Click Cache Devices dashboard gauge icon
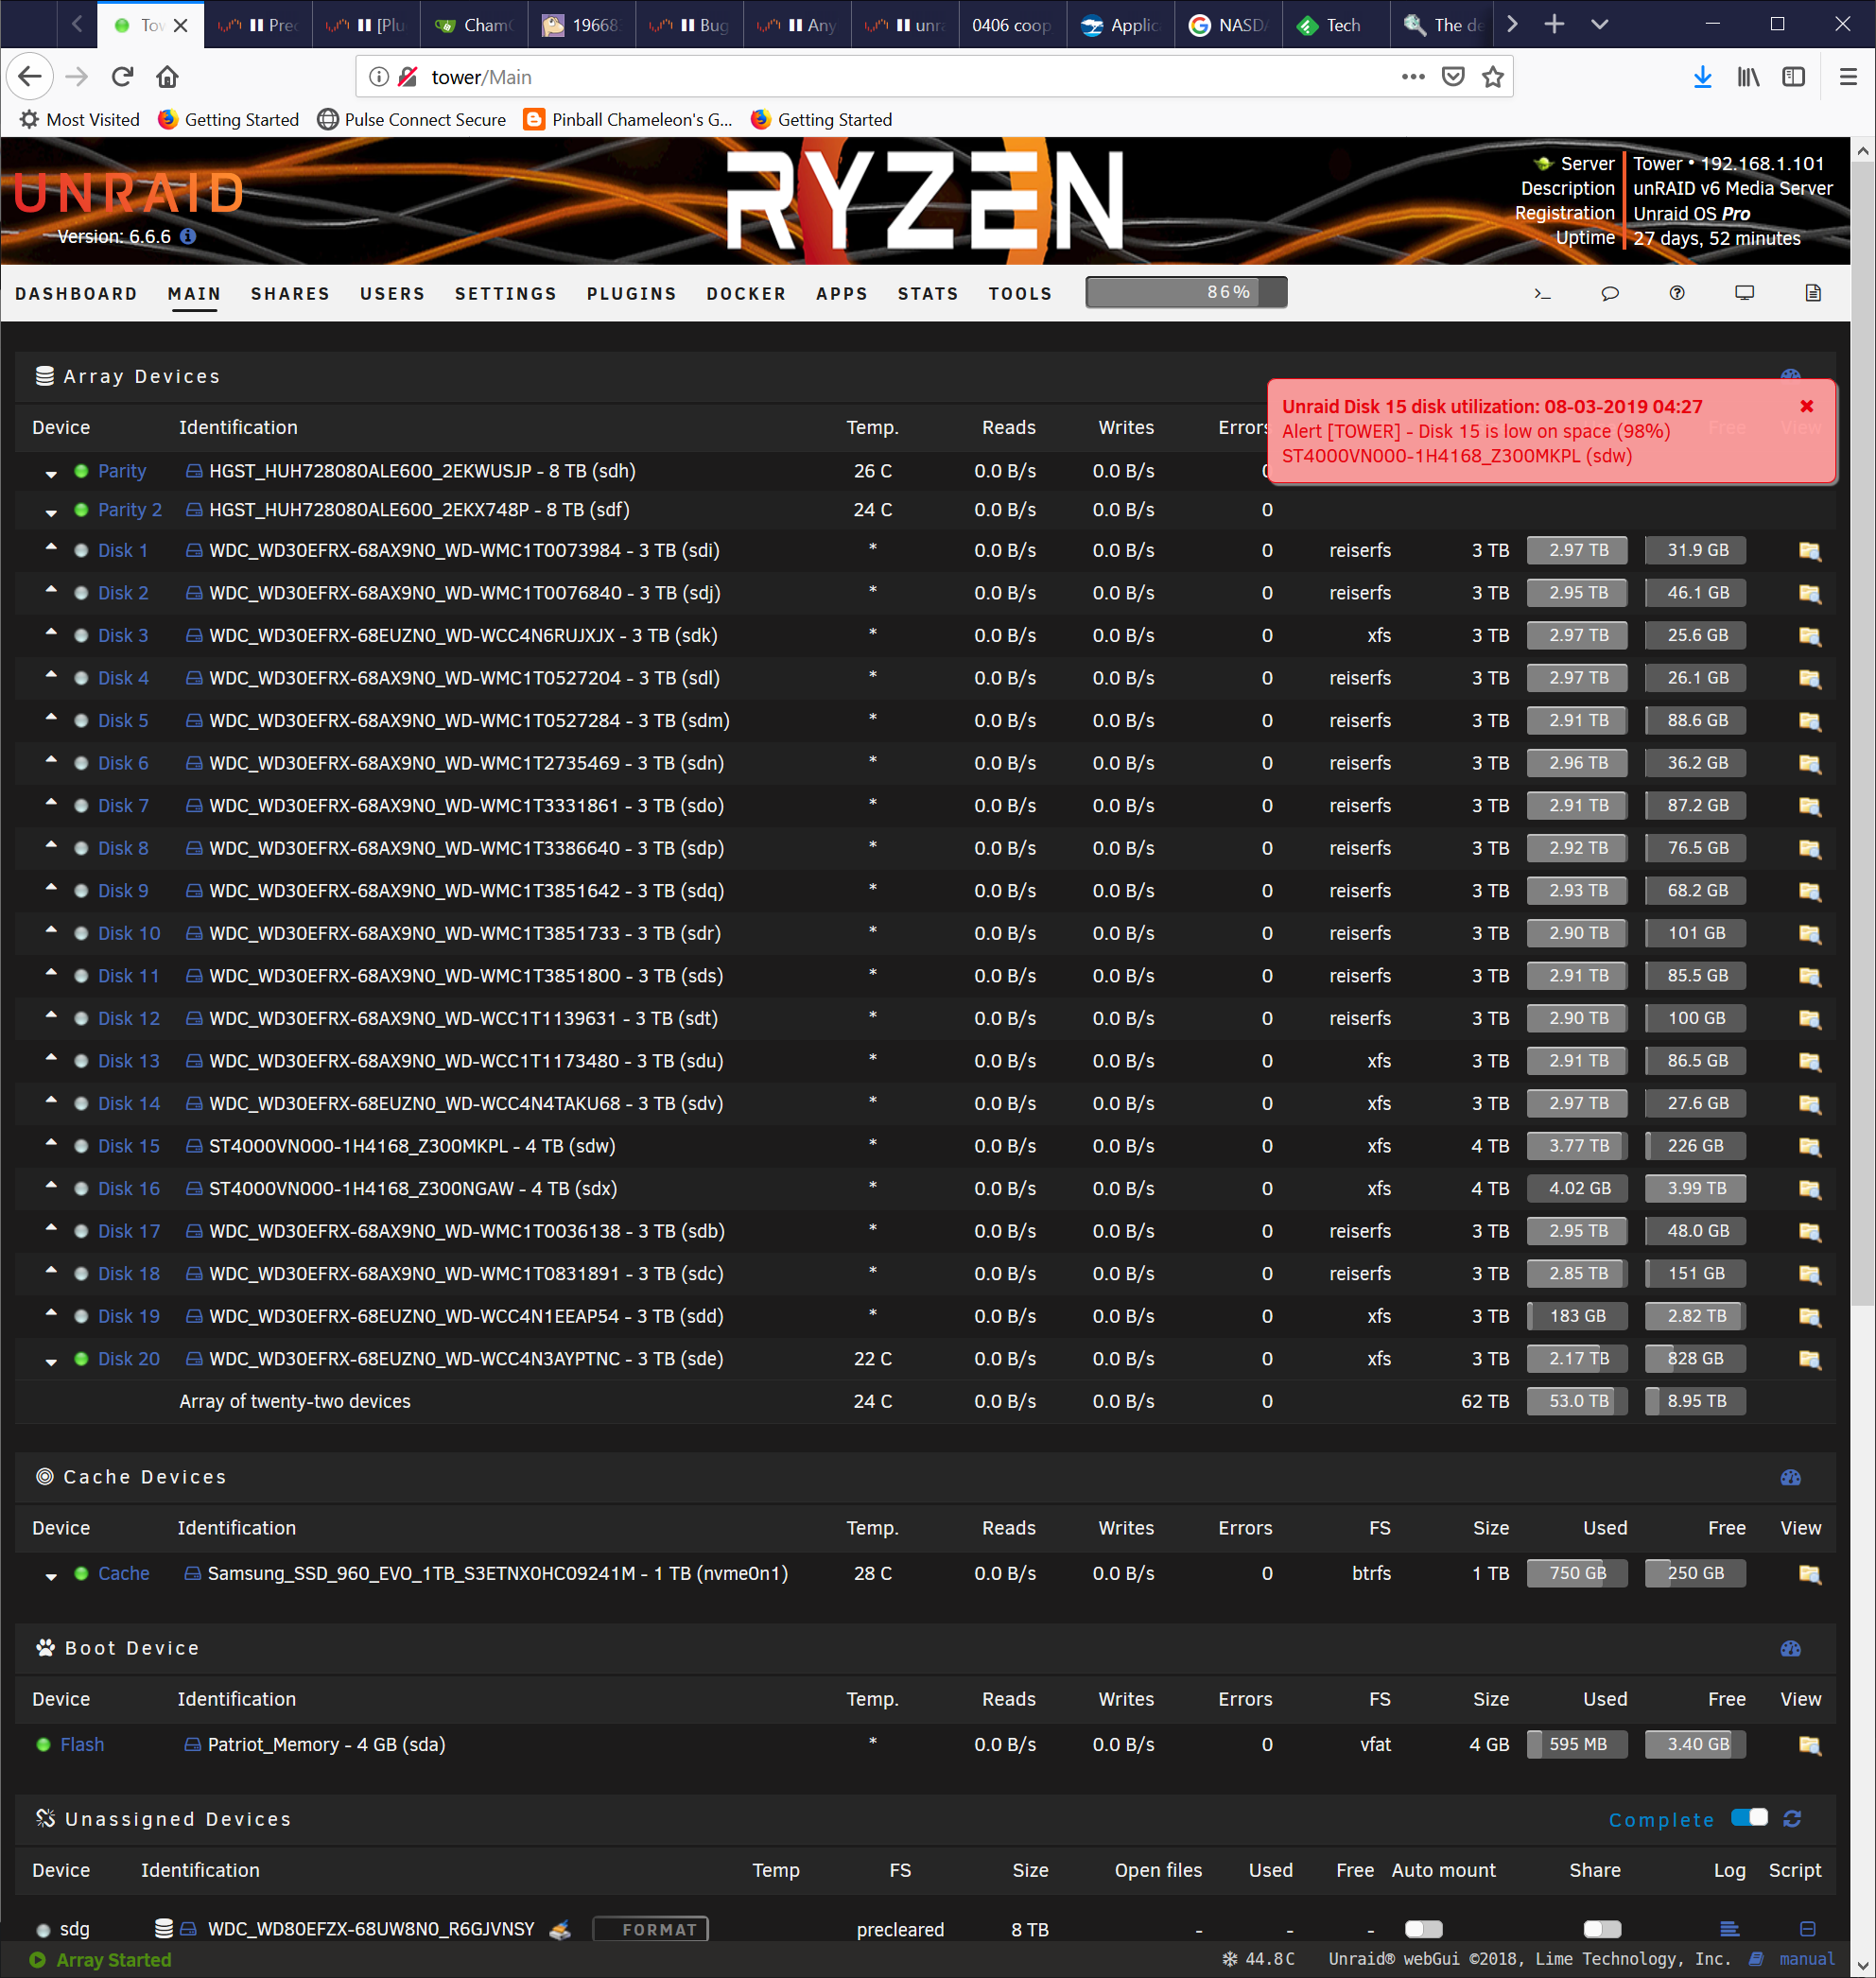Viewport: 1876px width, 1978px height. point(1790,1478)
